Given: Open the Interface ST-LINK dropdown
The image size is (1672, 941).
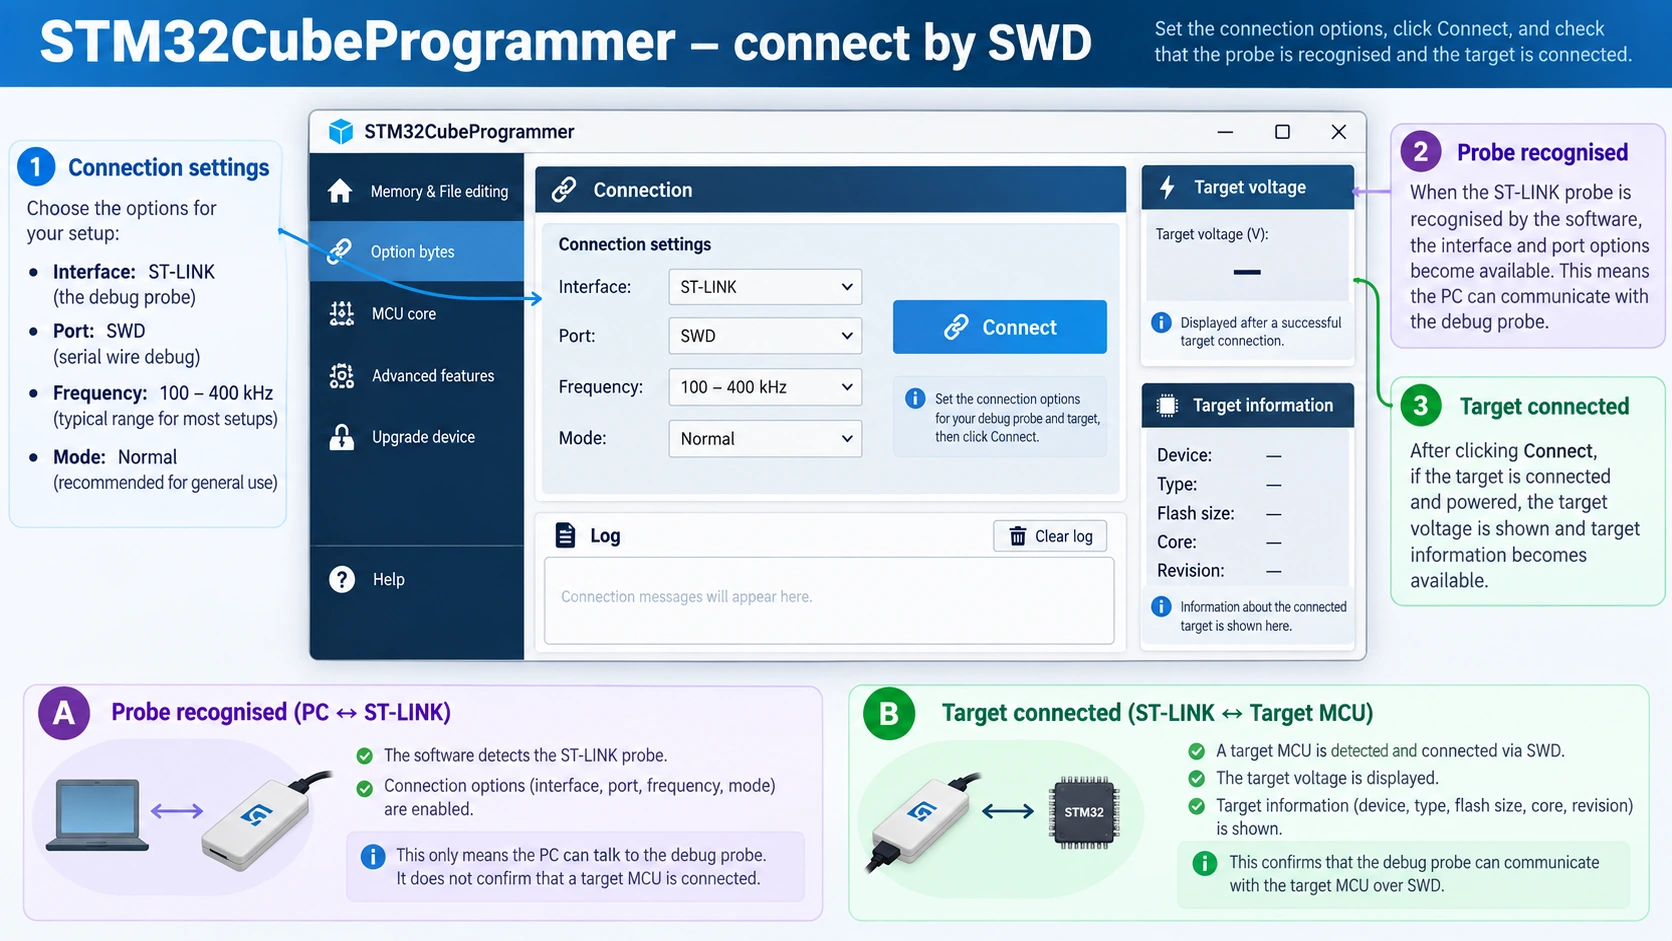Looking at the screenshot, I should tap(765, 287).
